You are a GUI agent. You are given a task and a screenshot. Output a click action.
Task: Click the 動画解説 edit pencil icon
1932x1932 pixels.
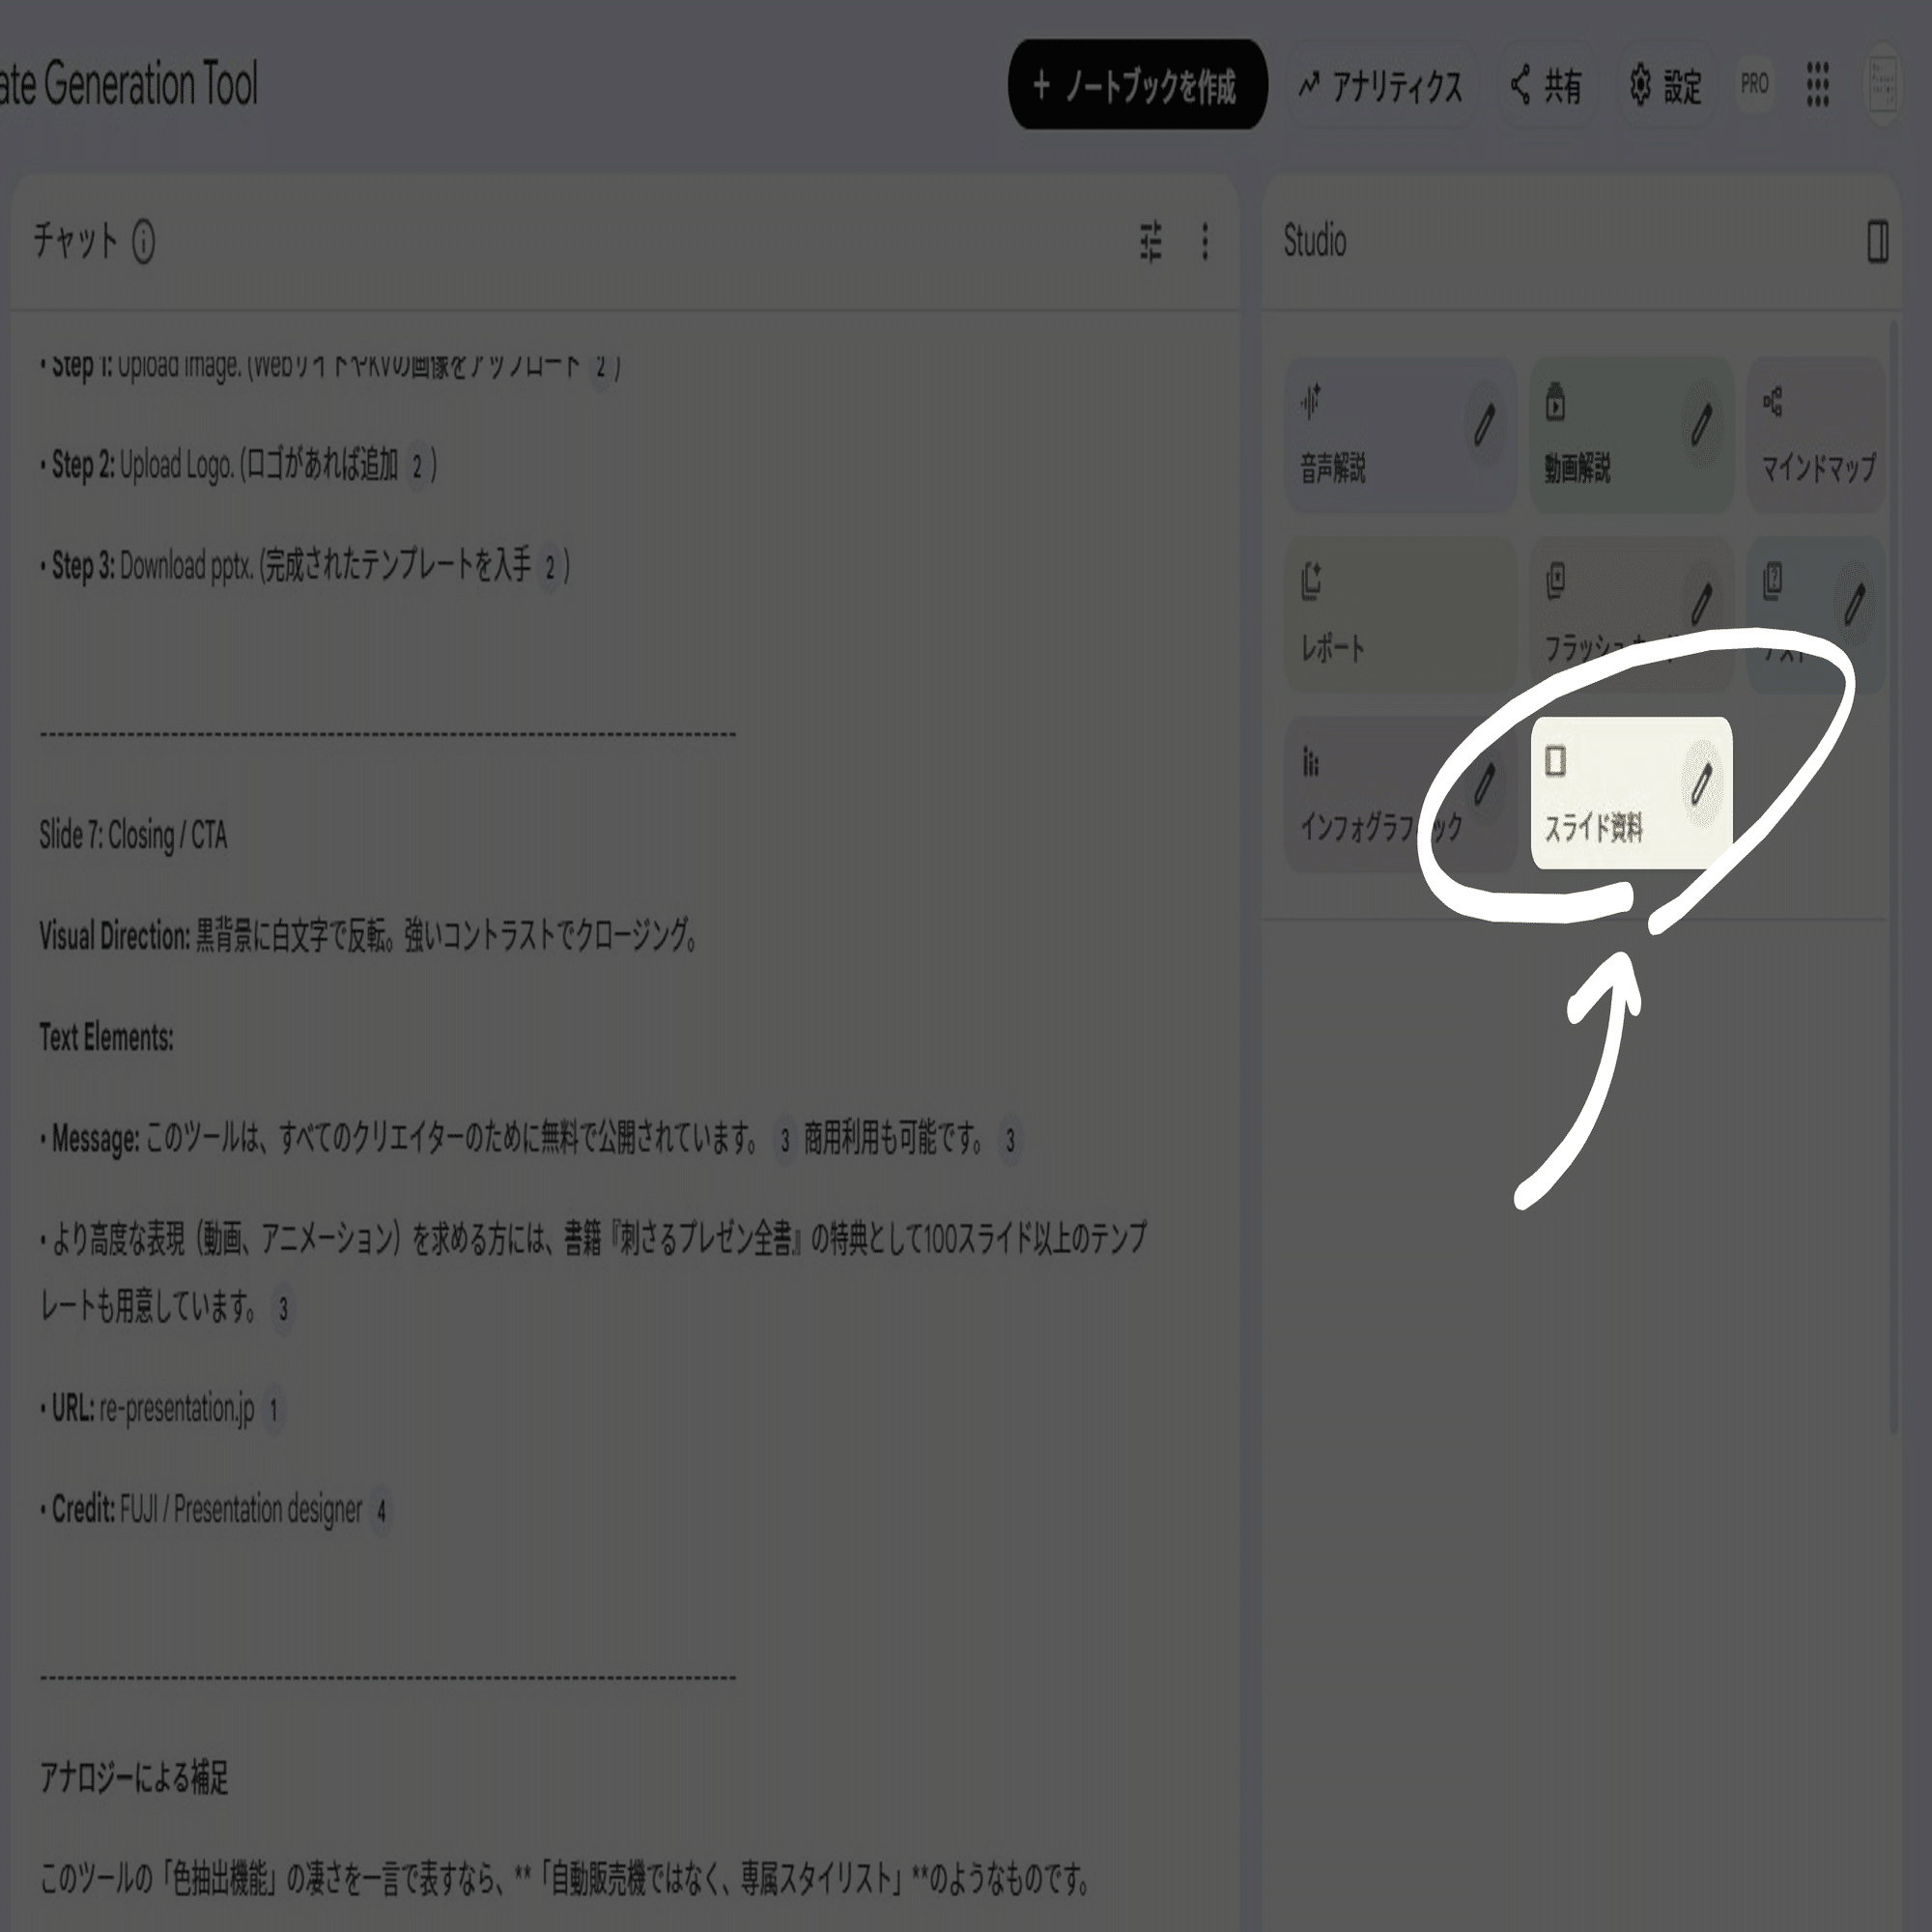tap(1701, 424)
